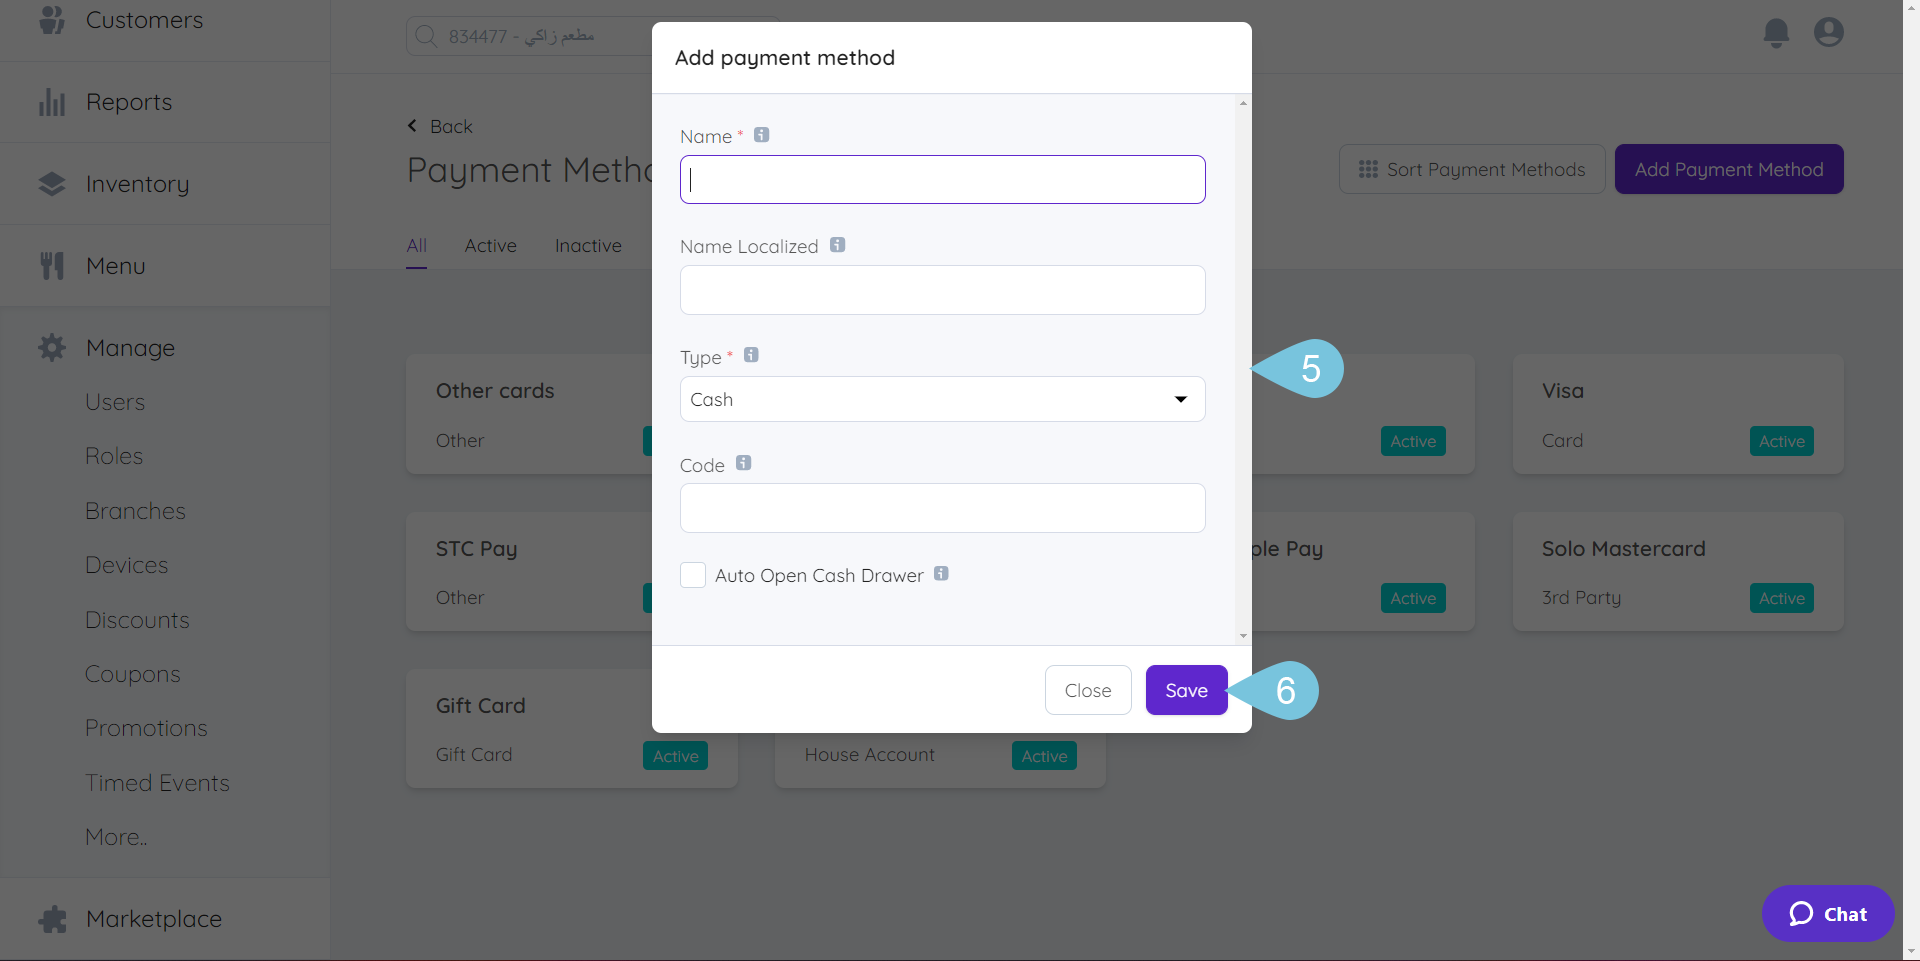Select the All payment methods tab
Screen dimensions: 1920x961
[416, 245]
